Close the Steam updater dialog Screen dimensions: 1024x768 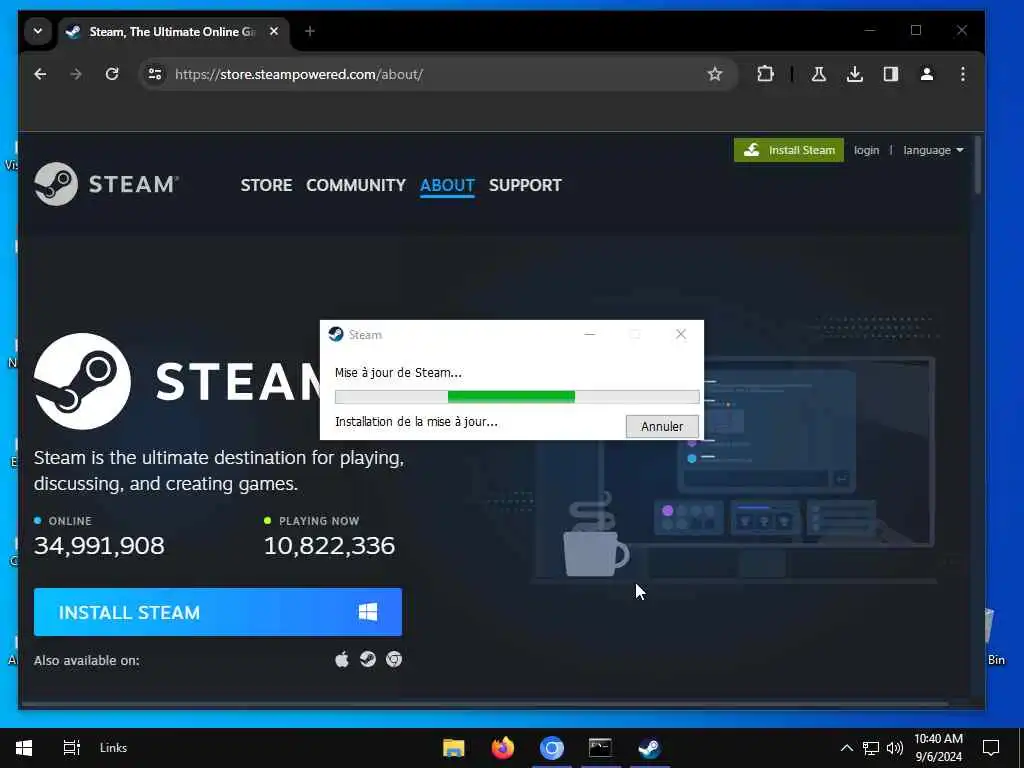pos(680,334)
